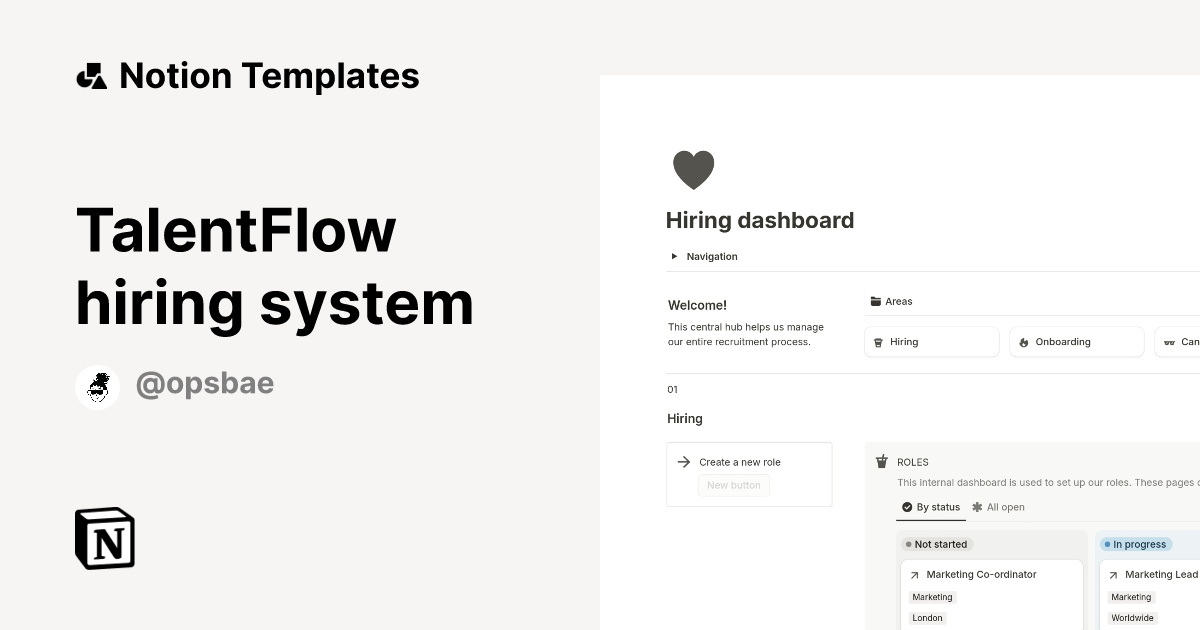Image resolution: width=1200 pixels, height=630 pixels.
Task: Select the Marketing tag on Marketing Co-ordinator
Action: [x=932, y=596]
